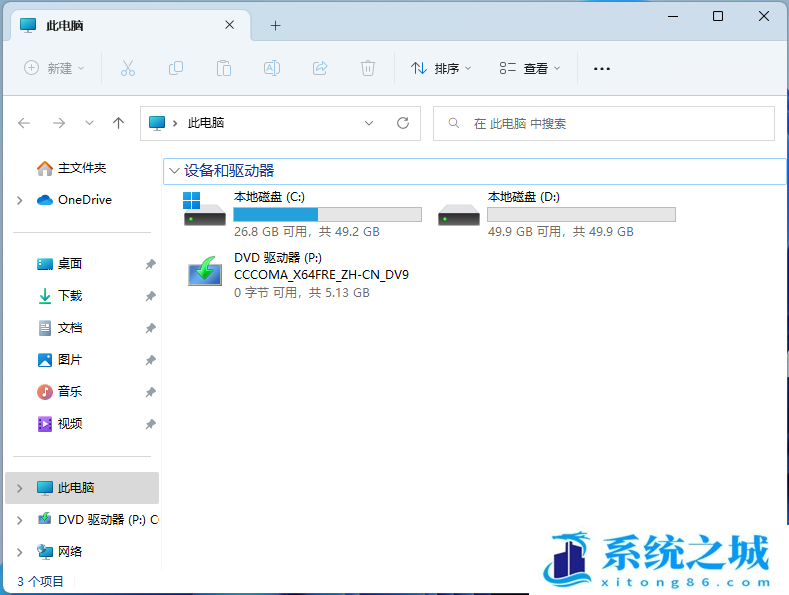This screenshot has height=595, width=789.
Task: Click the pin icon beside 桌面
Action: click(x=150, y=264)
